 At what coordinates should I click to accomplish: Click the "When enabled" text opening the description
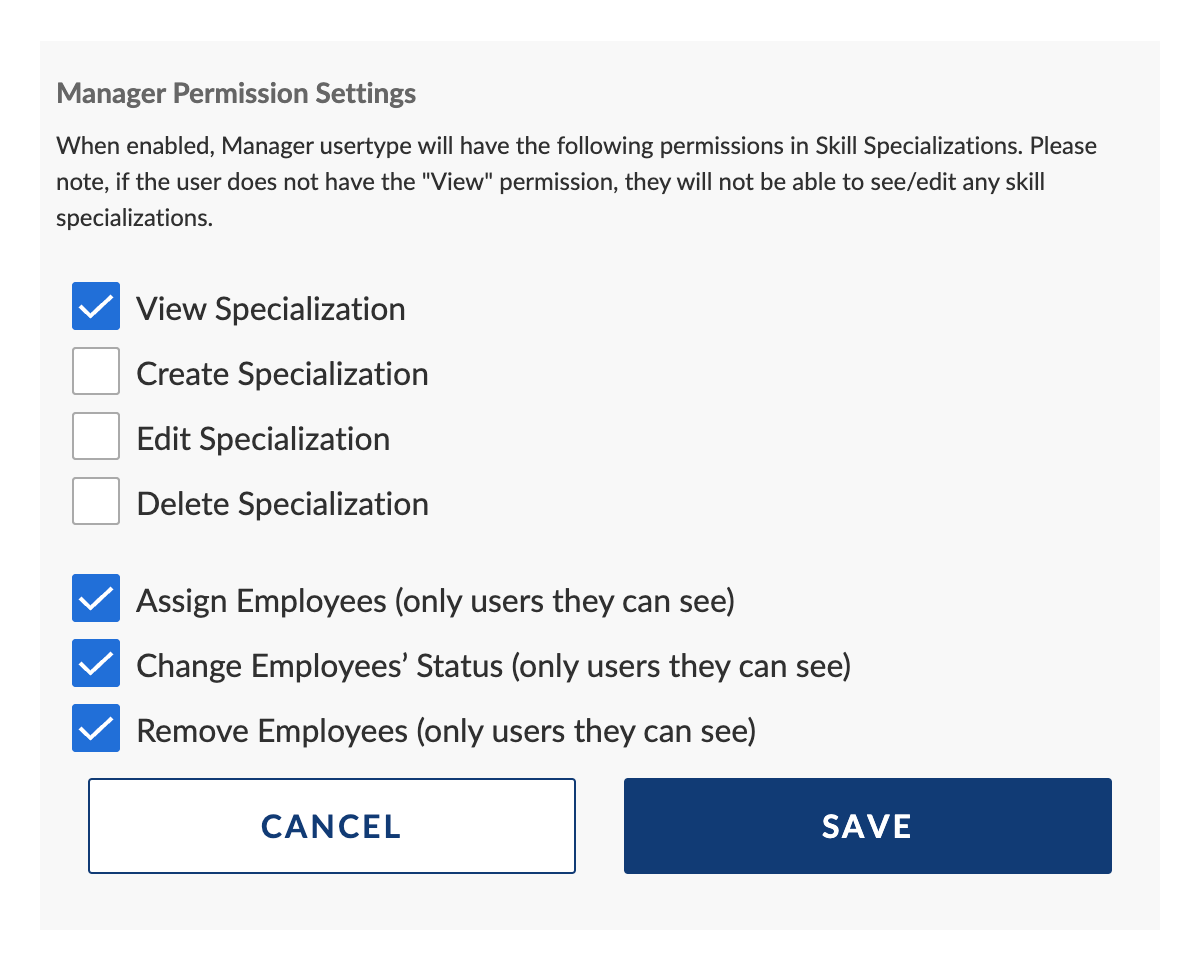pos(134,146)
